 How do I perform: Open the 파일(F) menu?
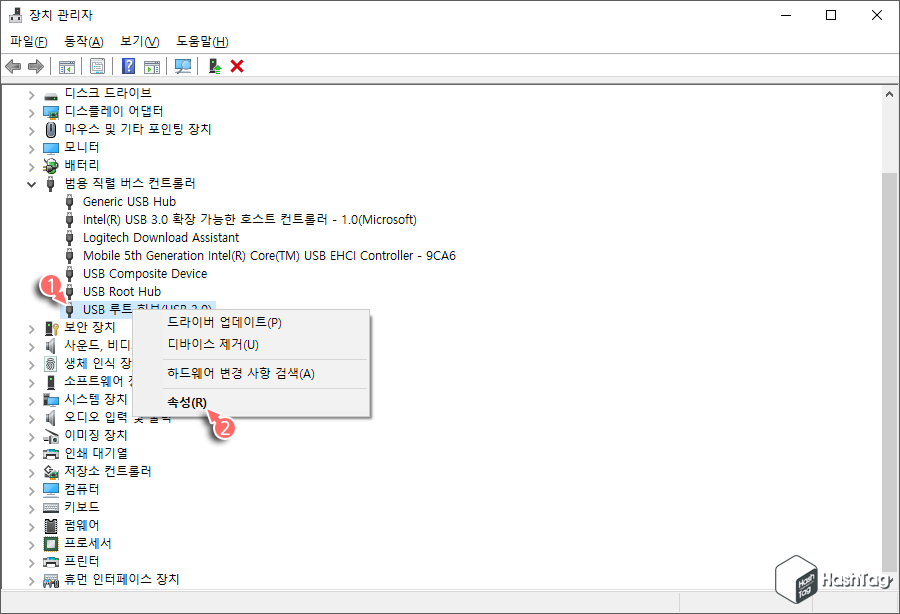pos(29,41)
